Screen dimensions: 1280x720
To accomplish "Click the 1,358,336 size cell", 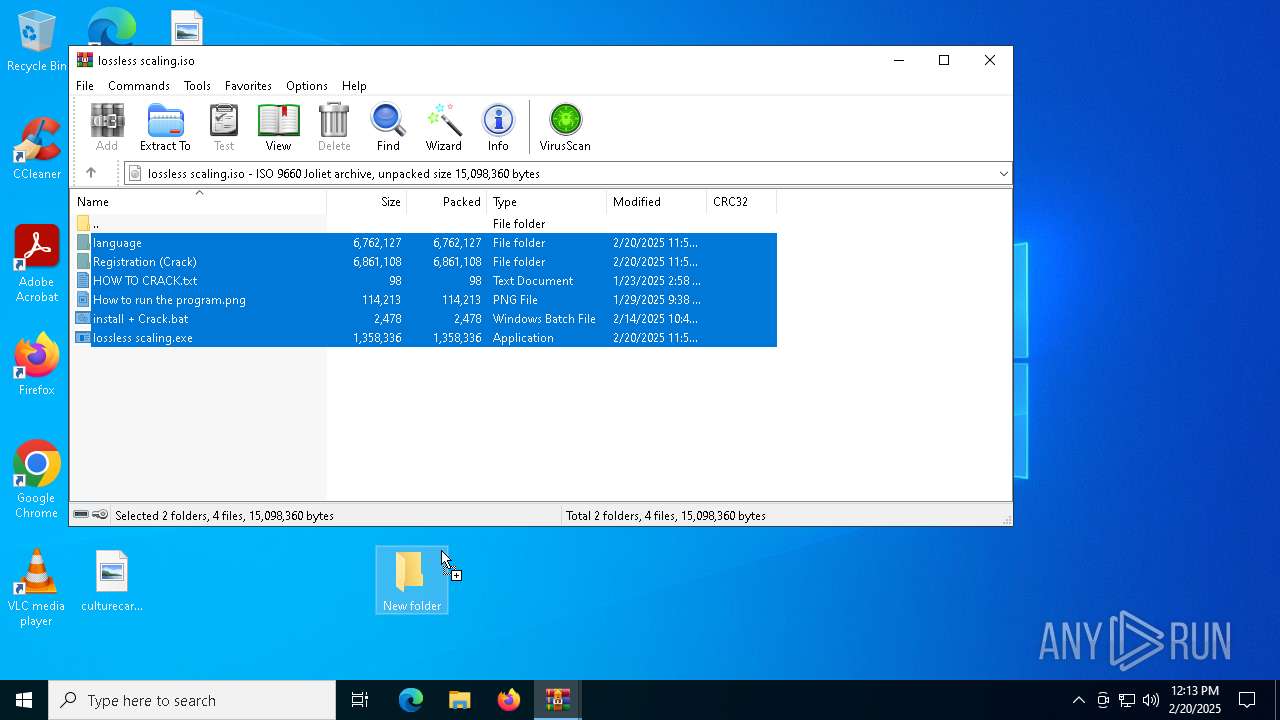I will tap(377, 338).
